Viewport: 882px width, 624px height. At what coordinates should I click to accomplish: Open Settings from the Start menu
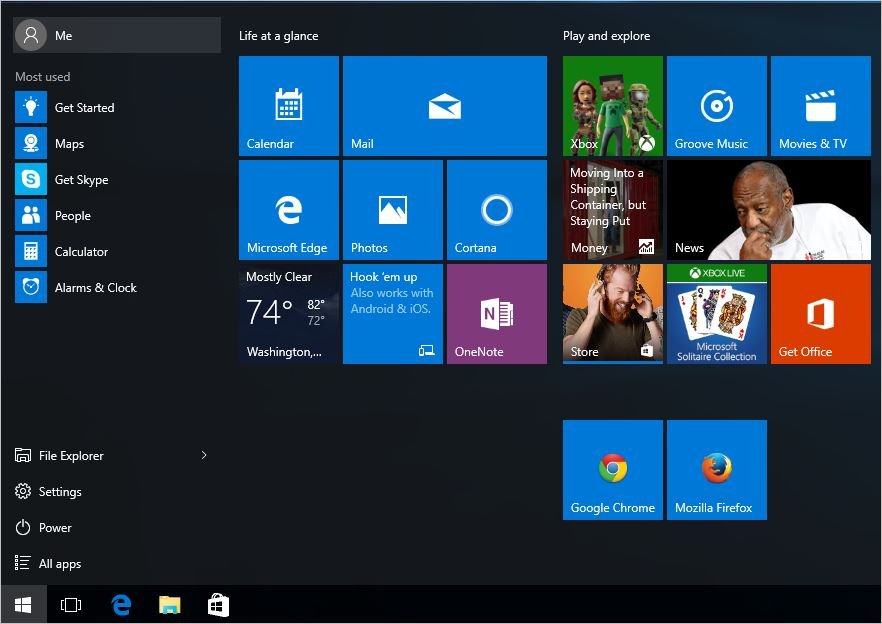(x=60, y=492)
